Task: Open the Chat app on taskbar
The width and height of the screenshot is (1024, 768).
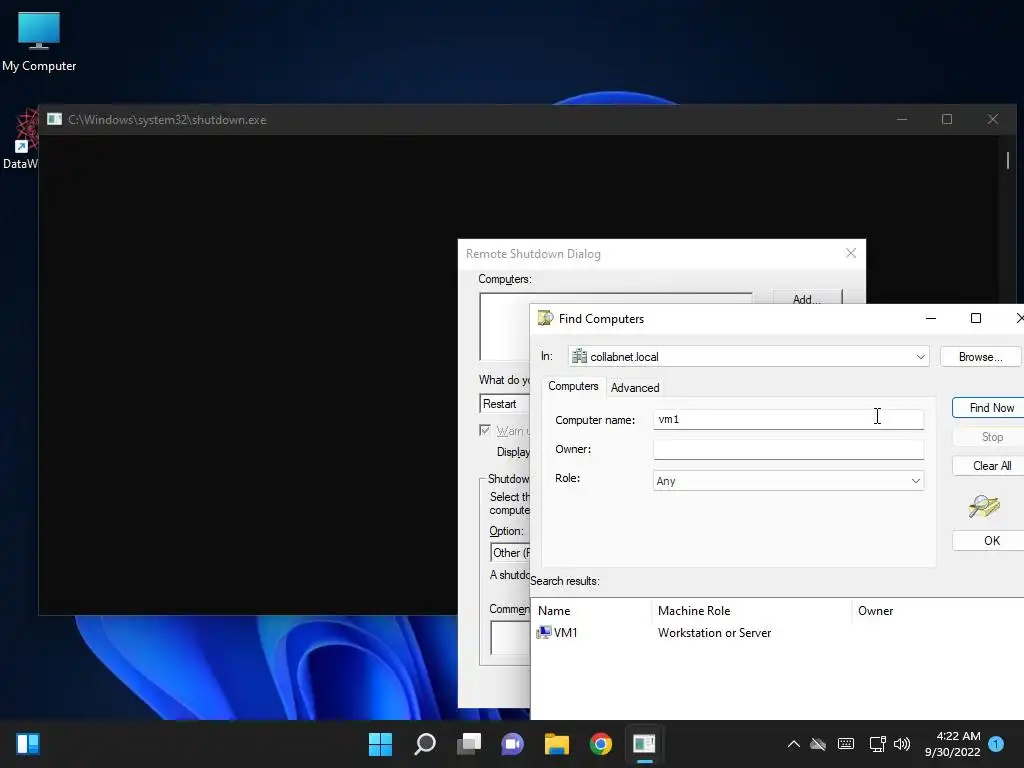Action: coord(513,744)
